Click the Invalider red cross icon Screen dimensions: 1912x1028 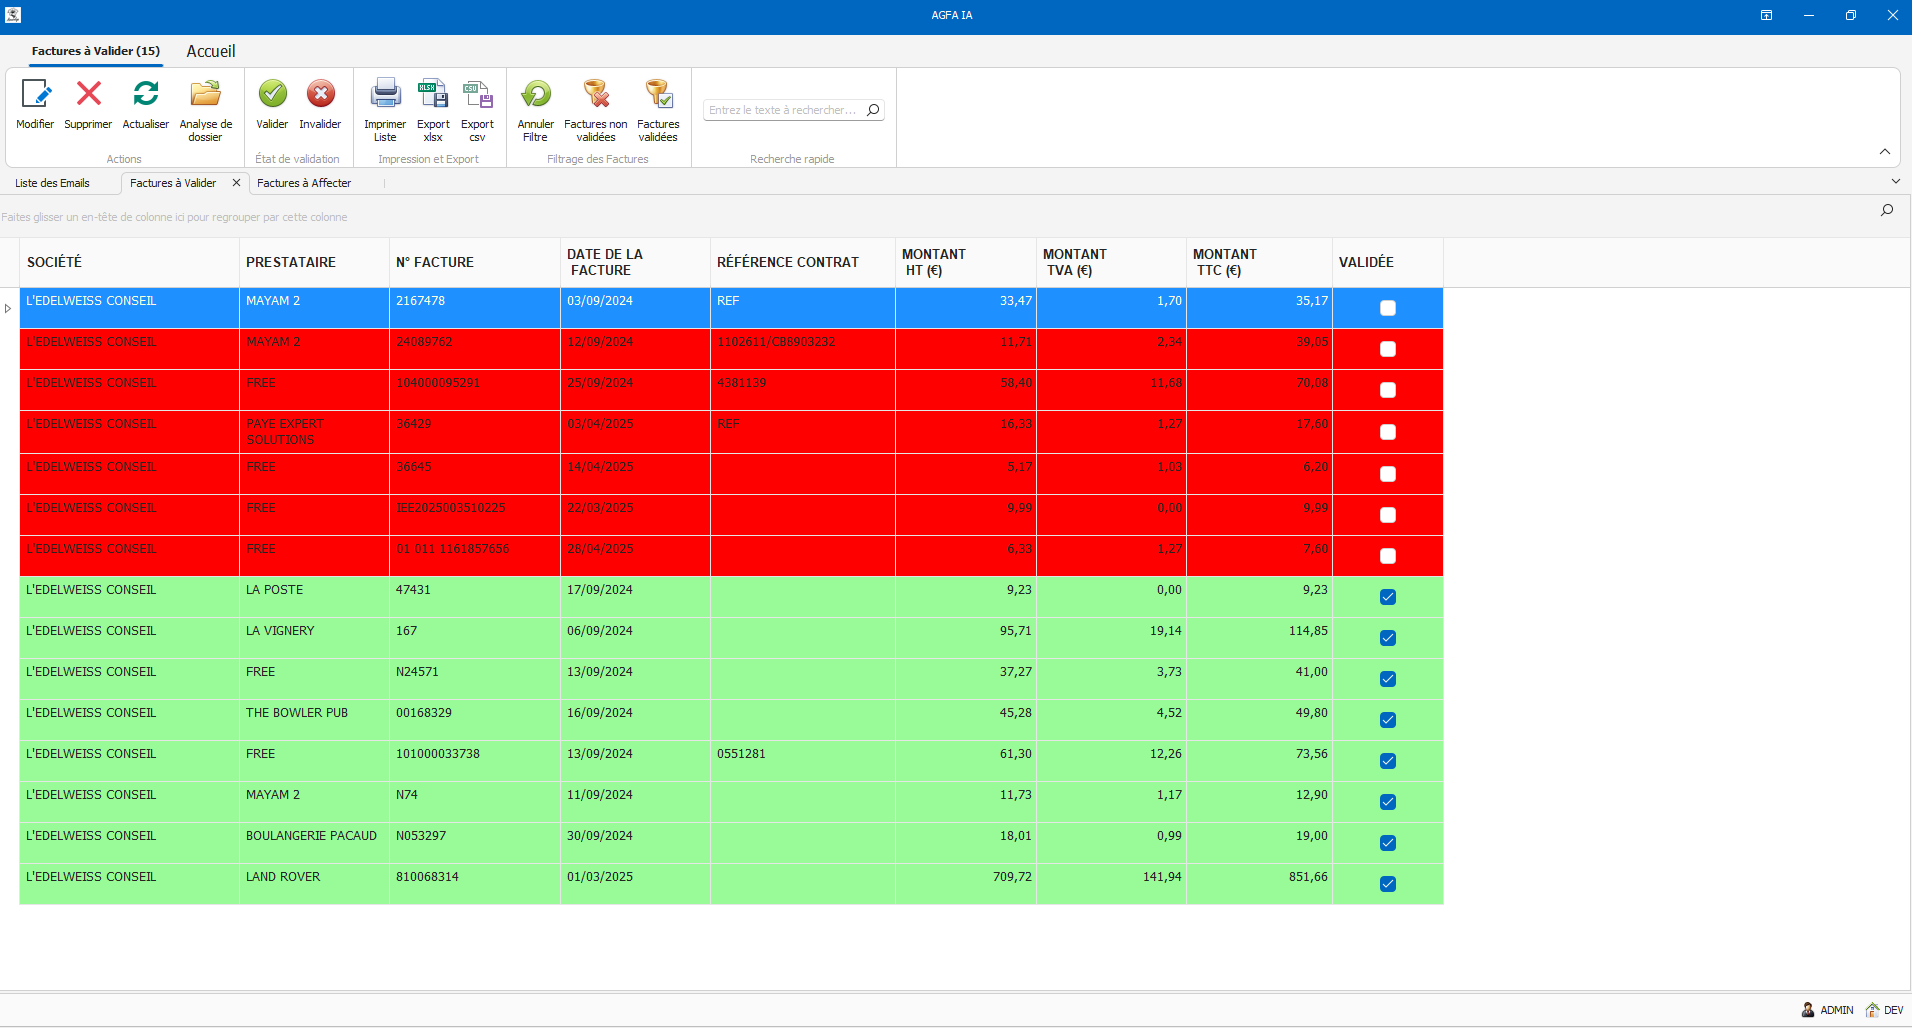320,95
